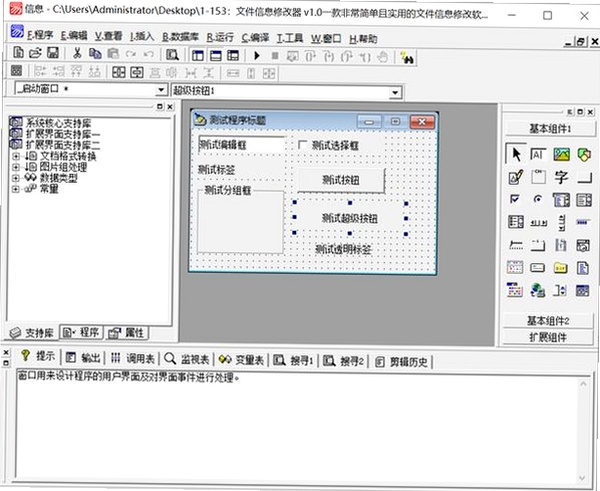Select the slider bar component icon

coord(516,245)
